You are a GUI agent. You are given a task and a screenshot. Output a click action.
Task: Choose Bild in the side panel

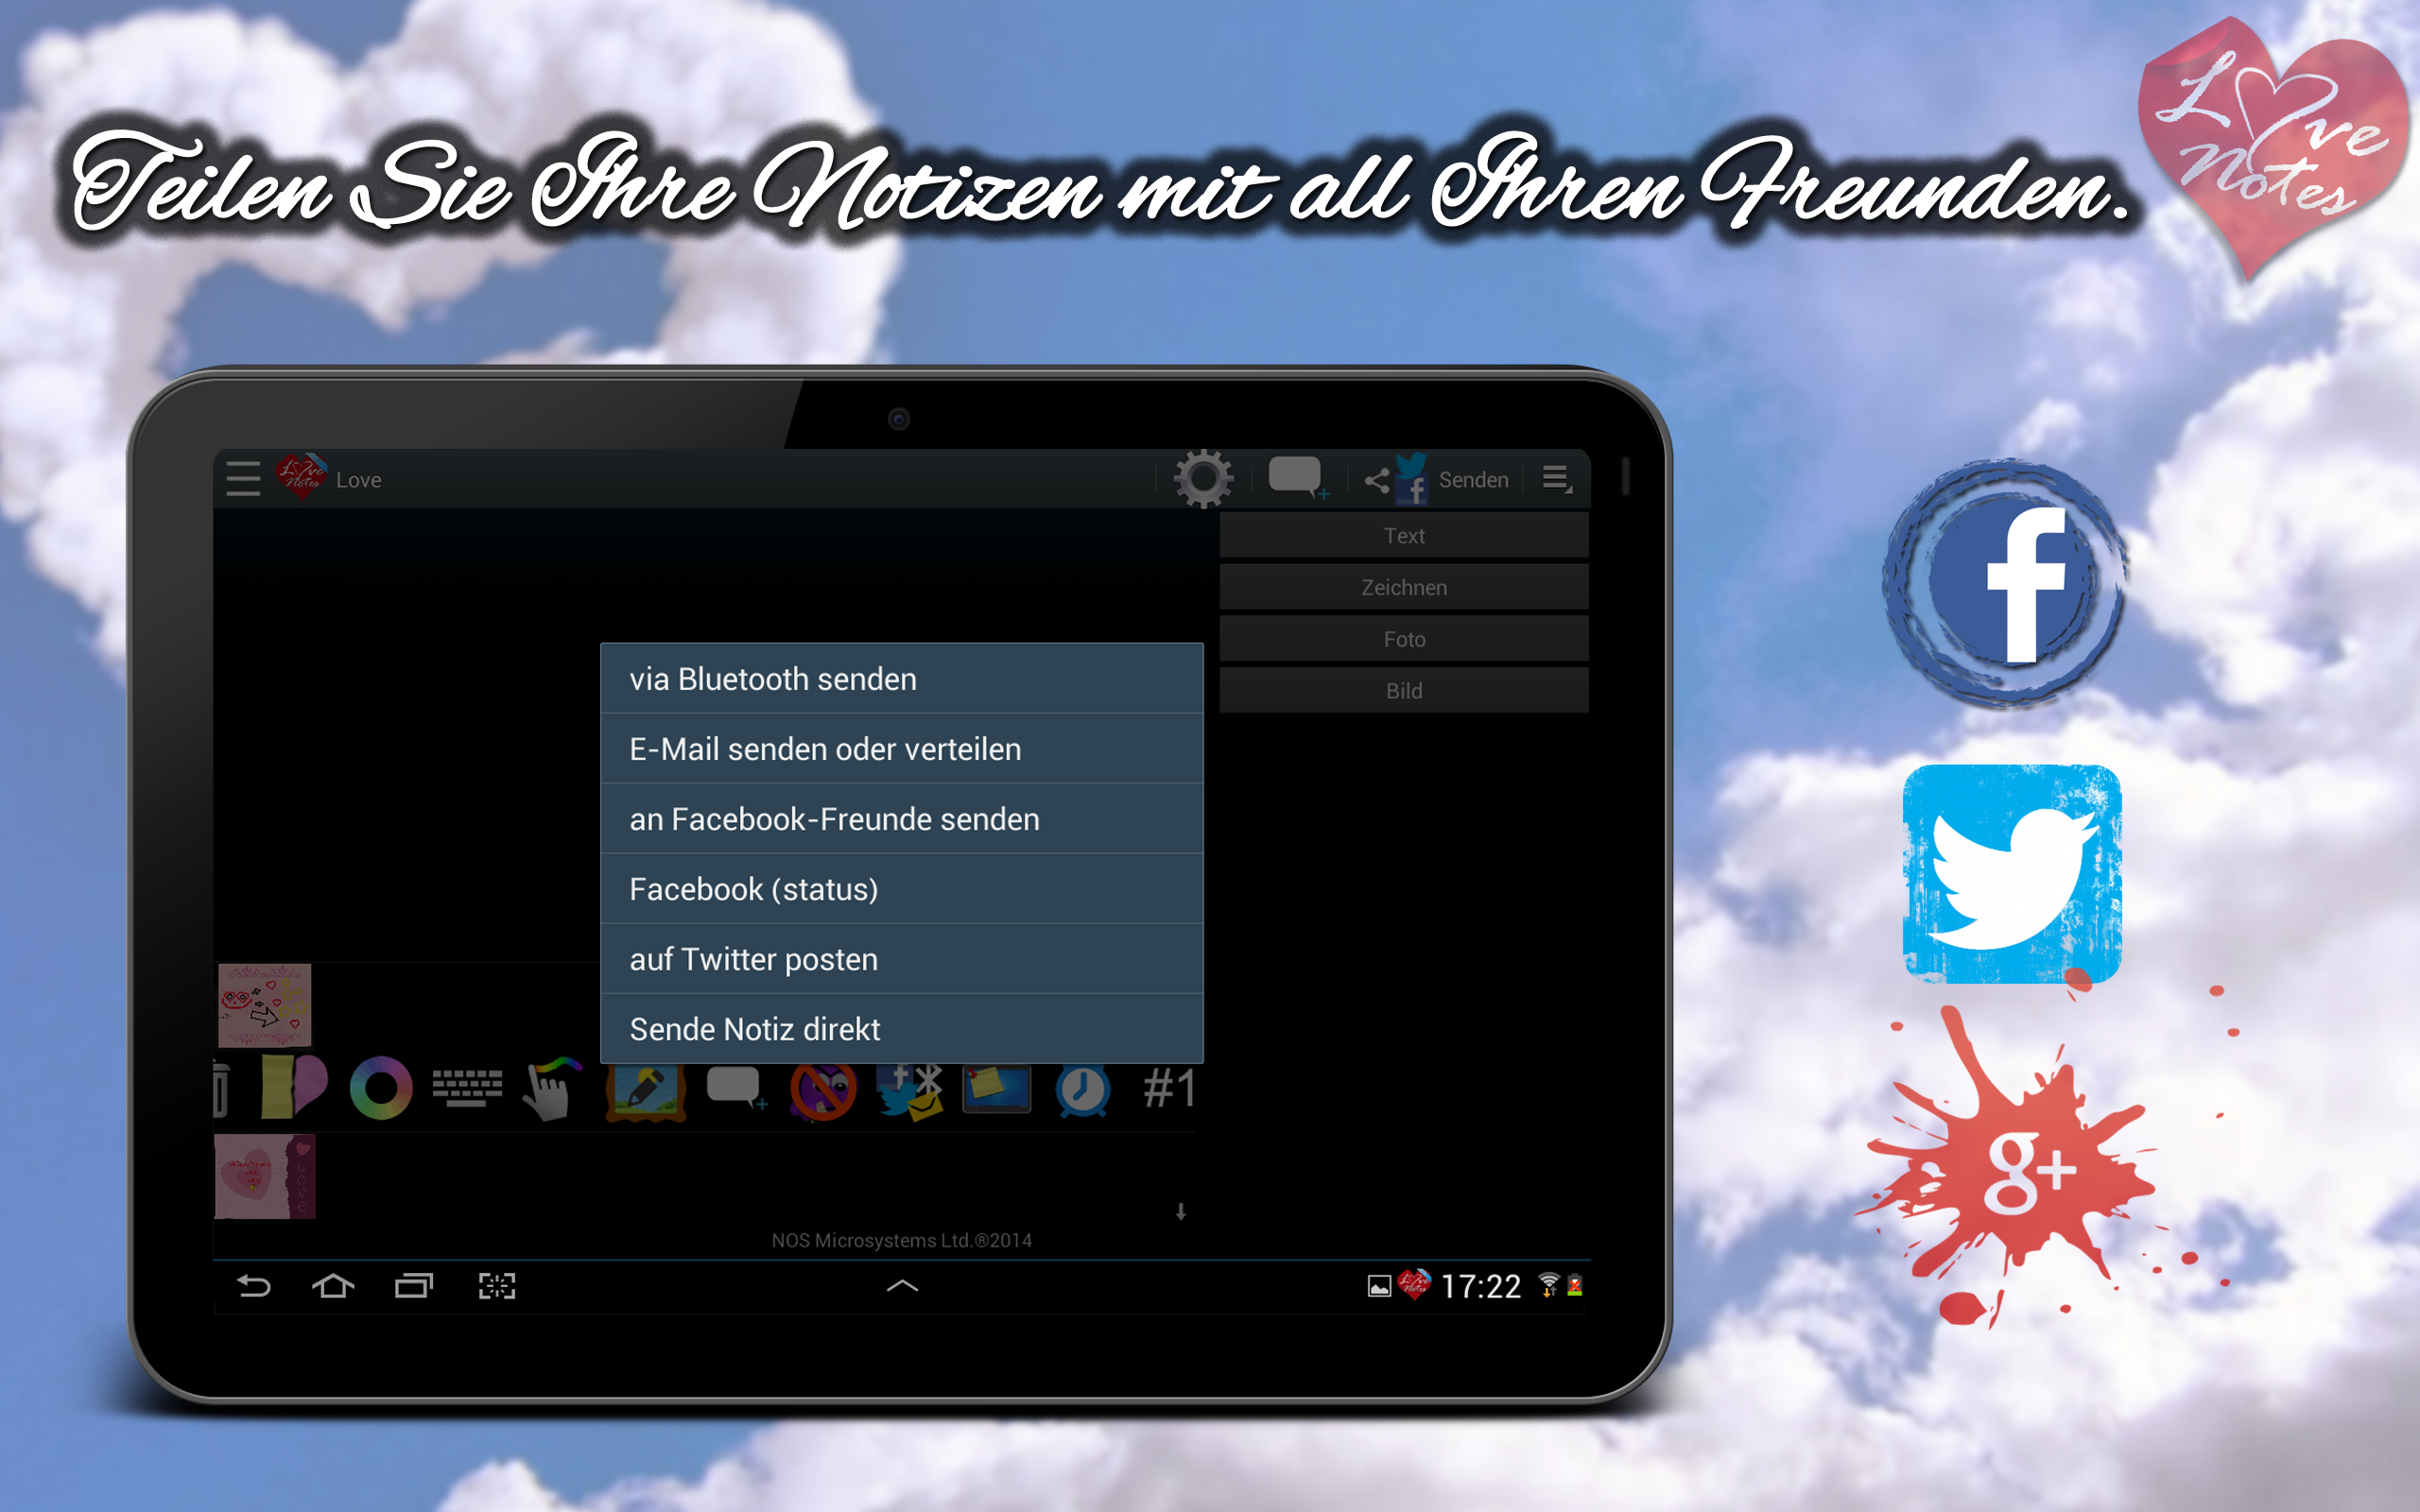point(1403,691)
